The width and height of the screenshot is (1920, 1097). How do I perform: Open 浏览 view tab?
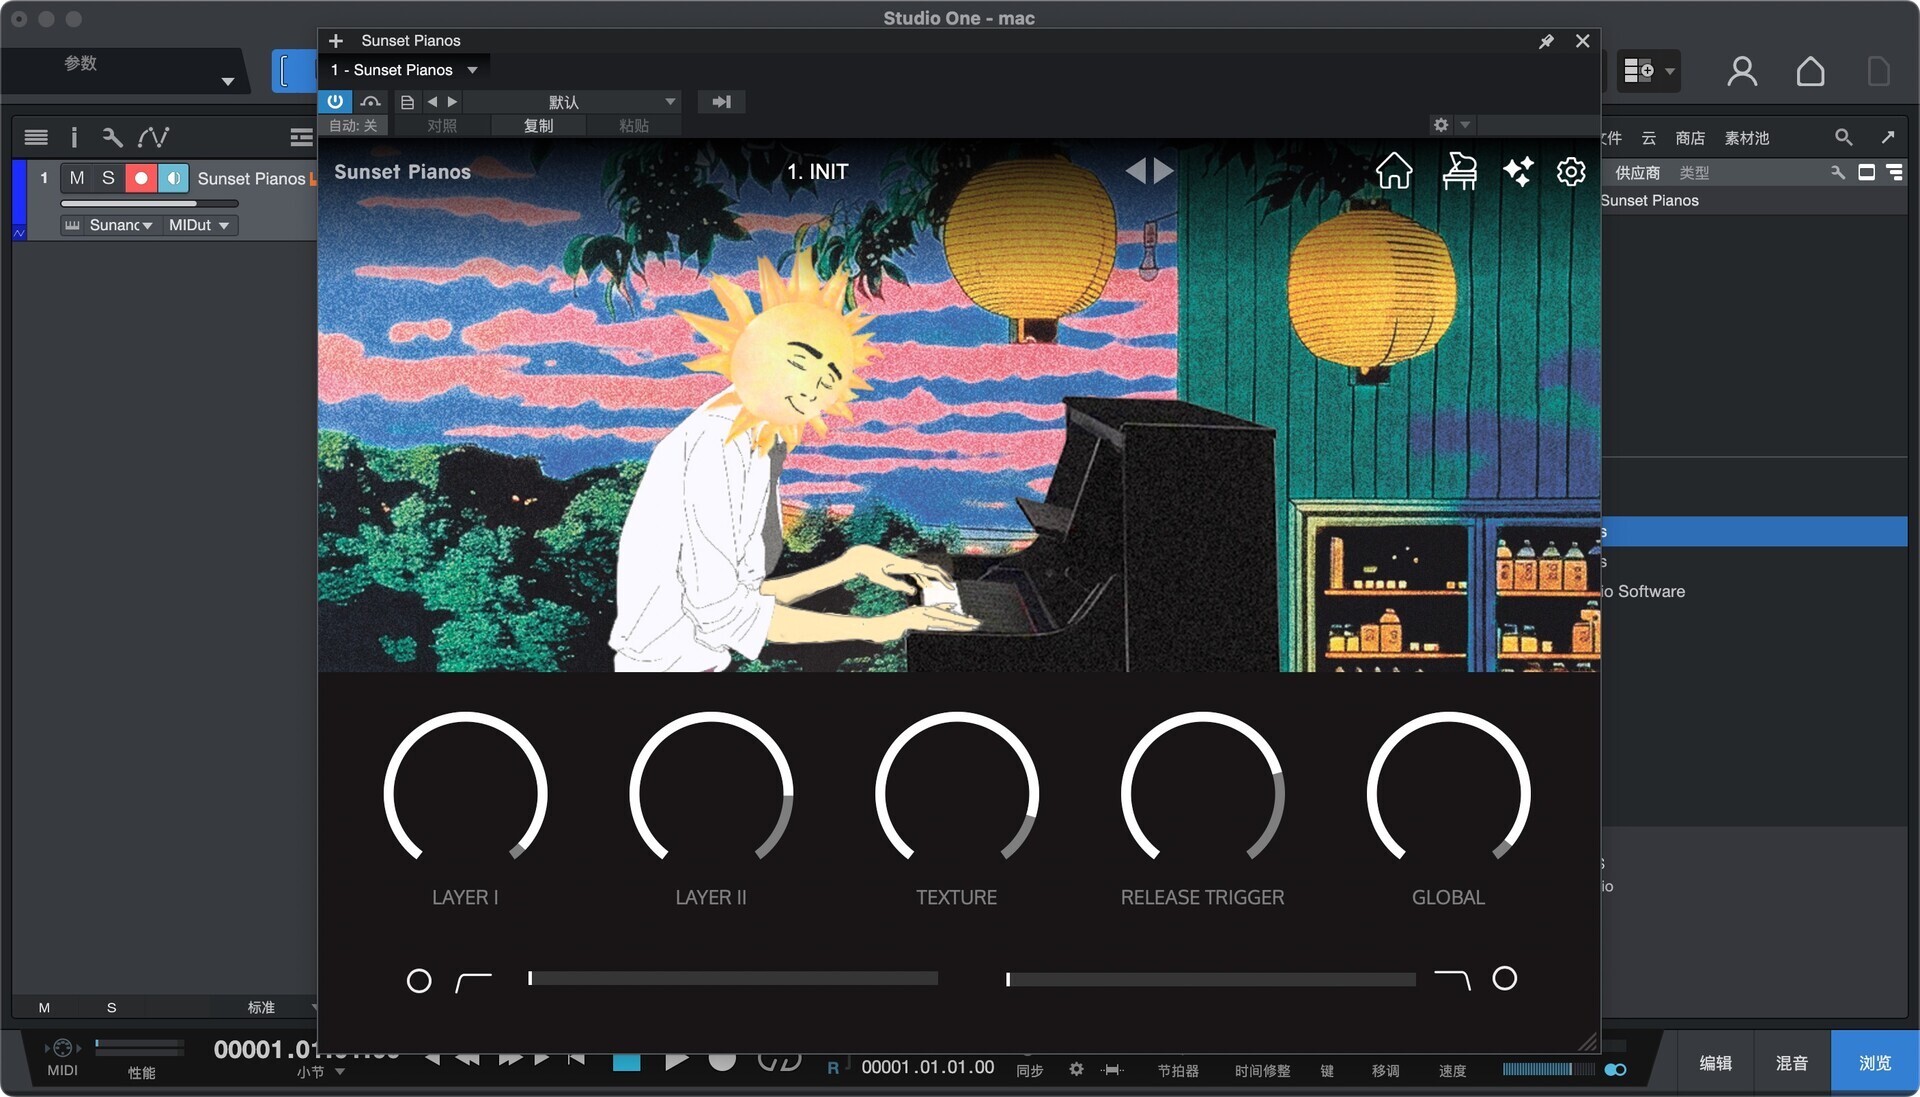pos(1875,1063)
